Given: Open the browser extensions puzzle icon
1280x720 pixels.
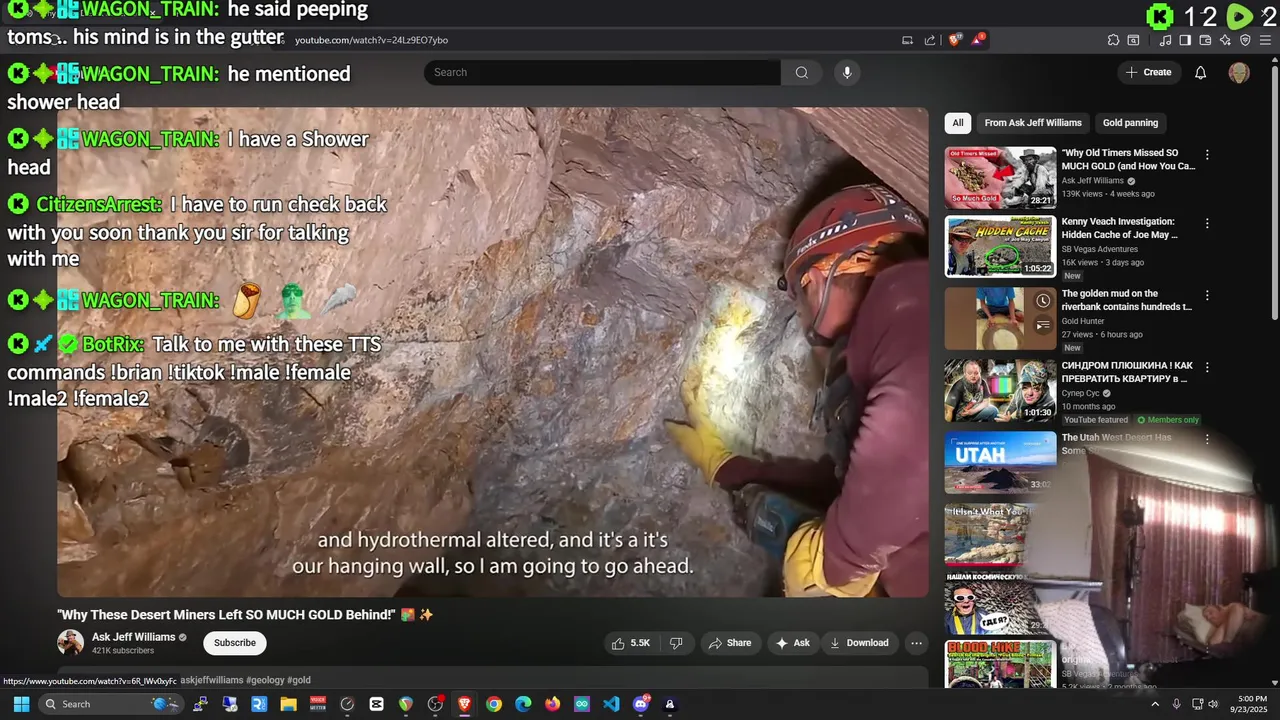Looking at the screenshot, I should (1113, 40).
